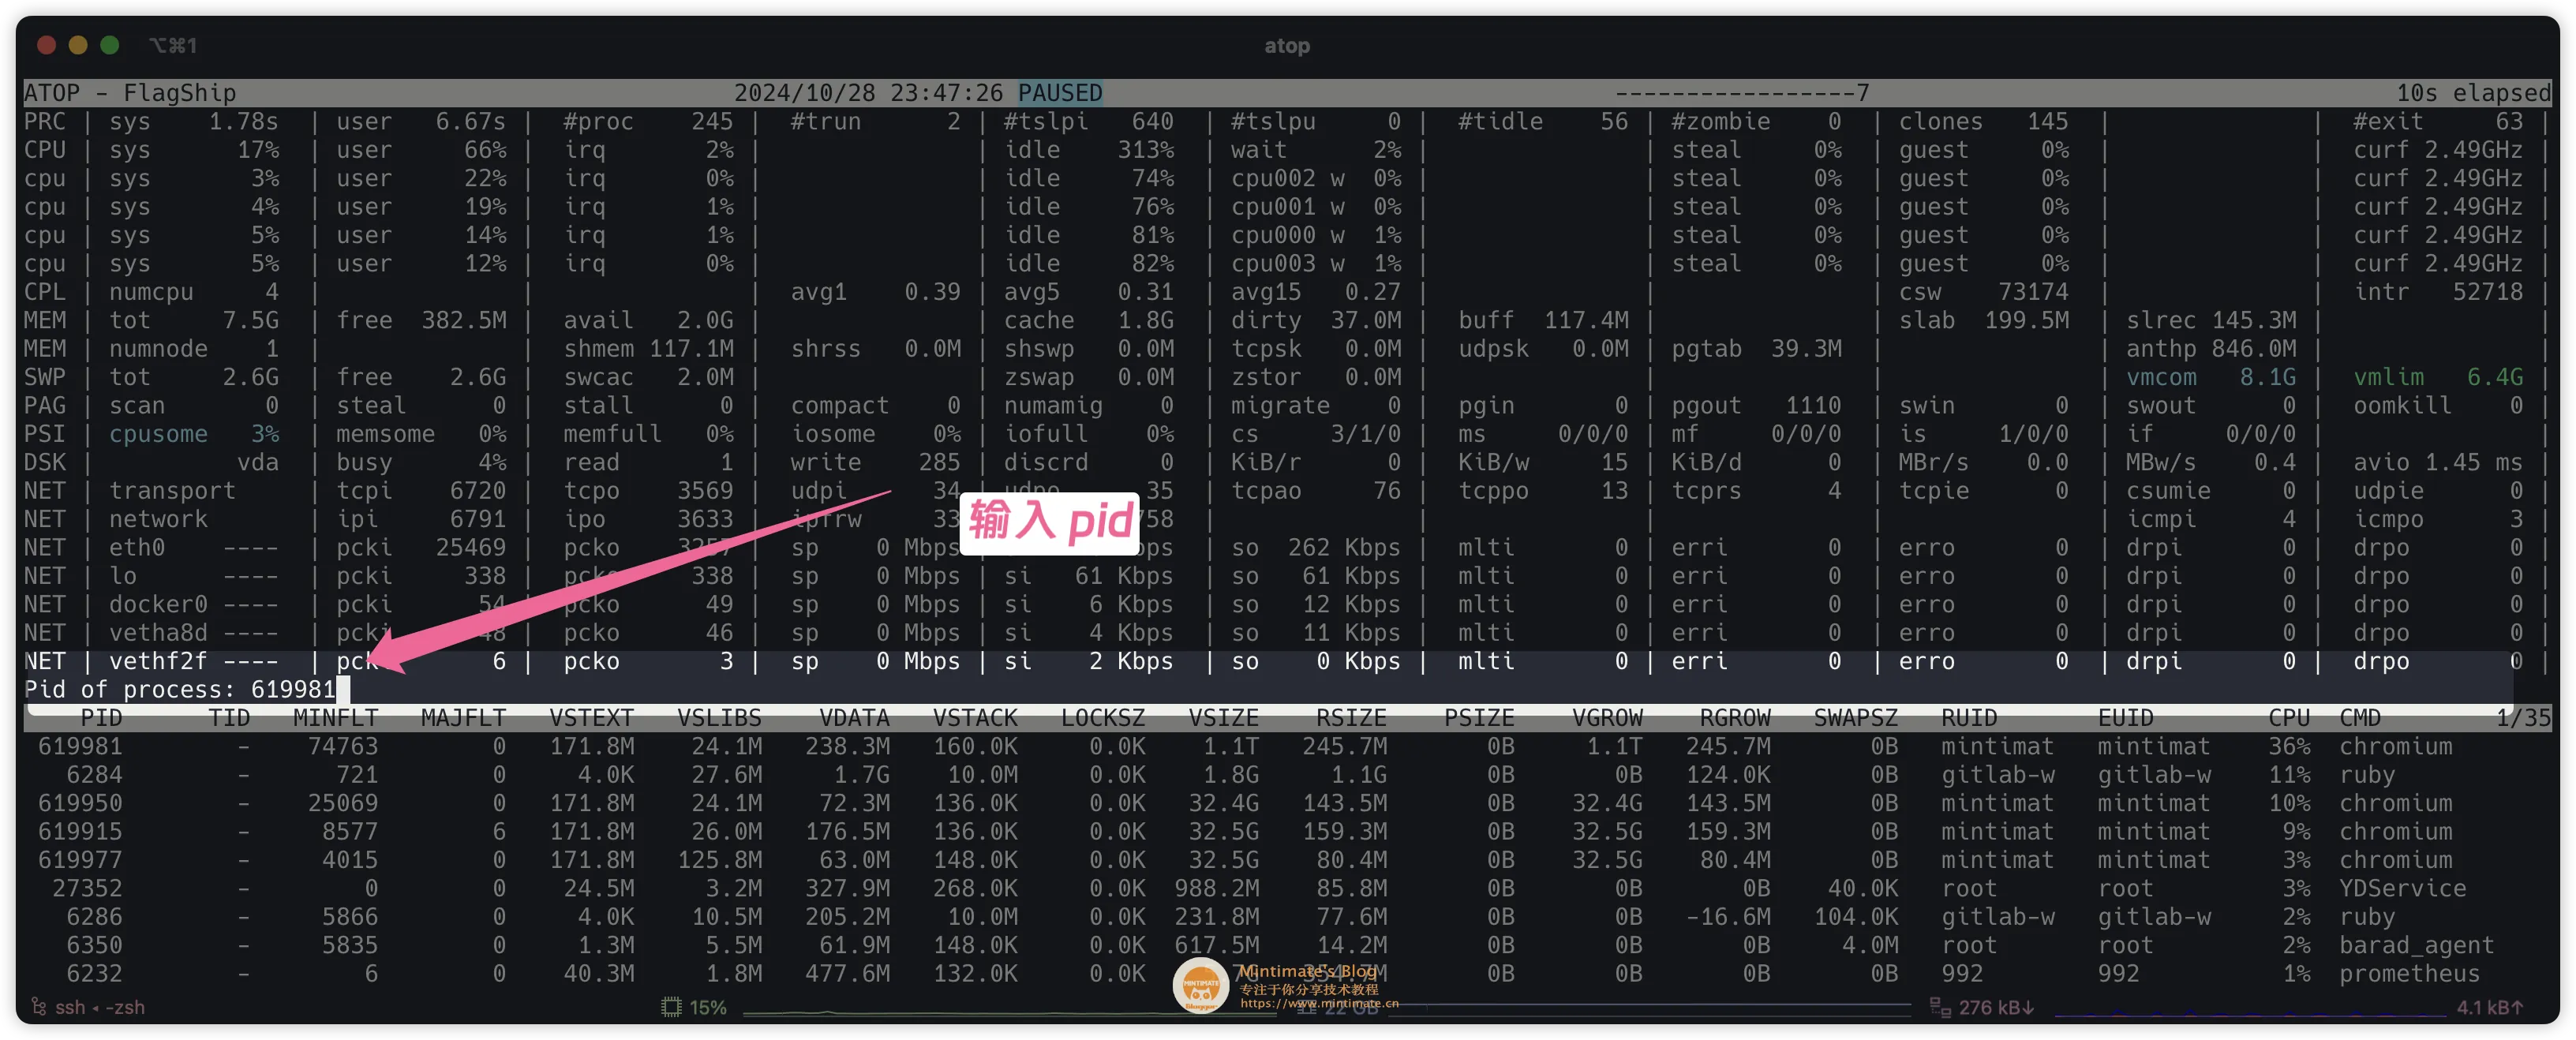Click the 'cpusome 3%' PSI value

coord(194,434)
